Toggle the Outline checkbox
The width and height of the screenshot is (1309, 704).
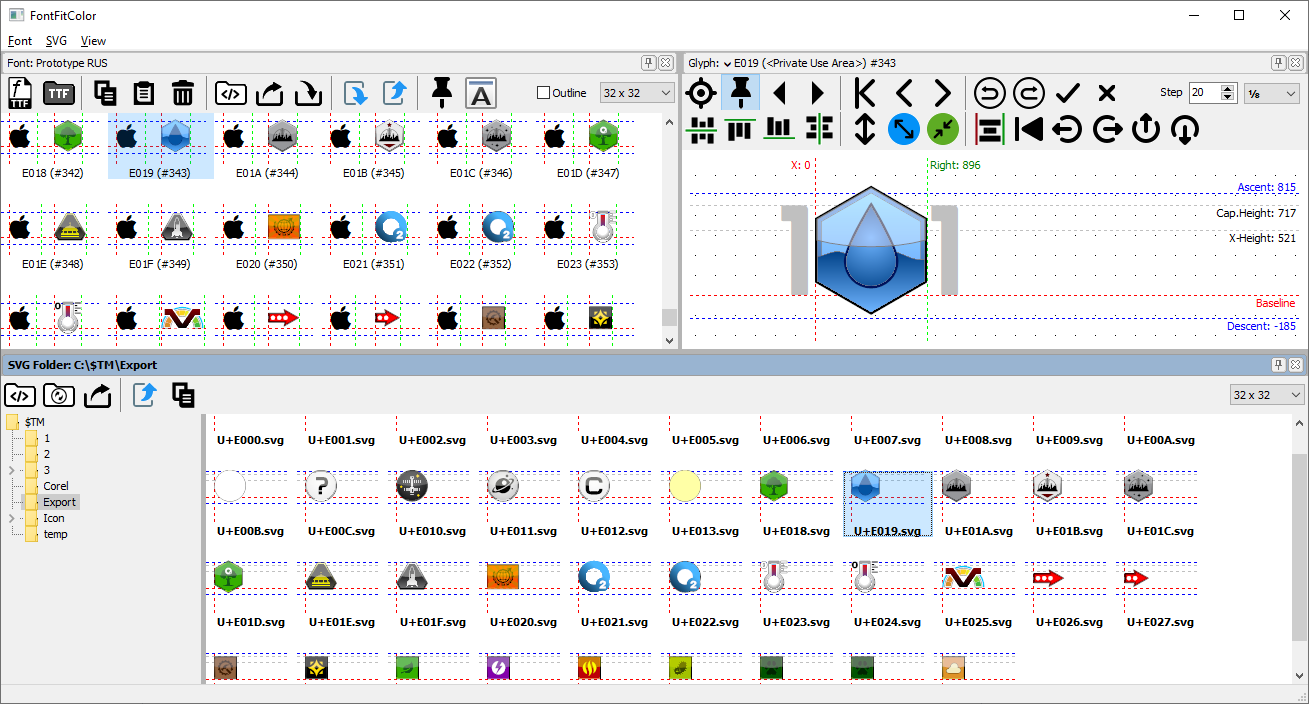[544, 92]
